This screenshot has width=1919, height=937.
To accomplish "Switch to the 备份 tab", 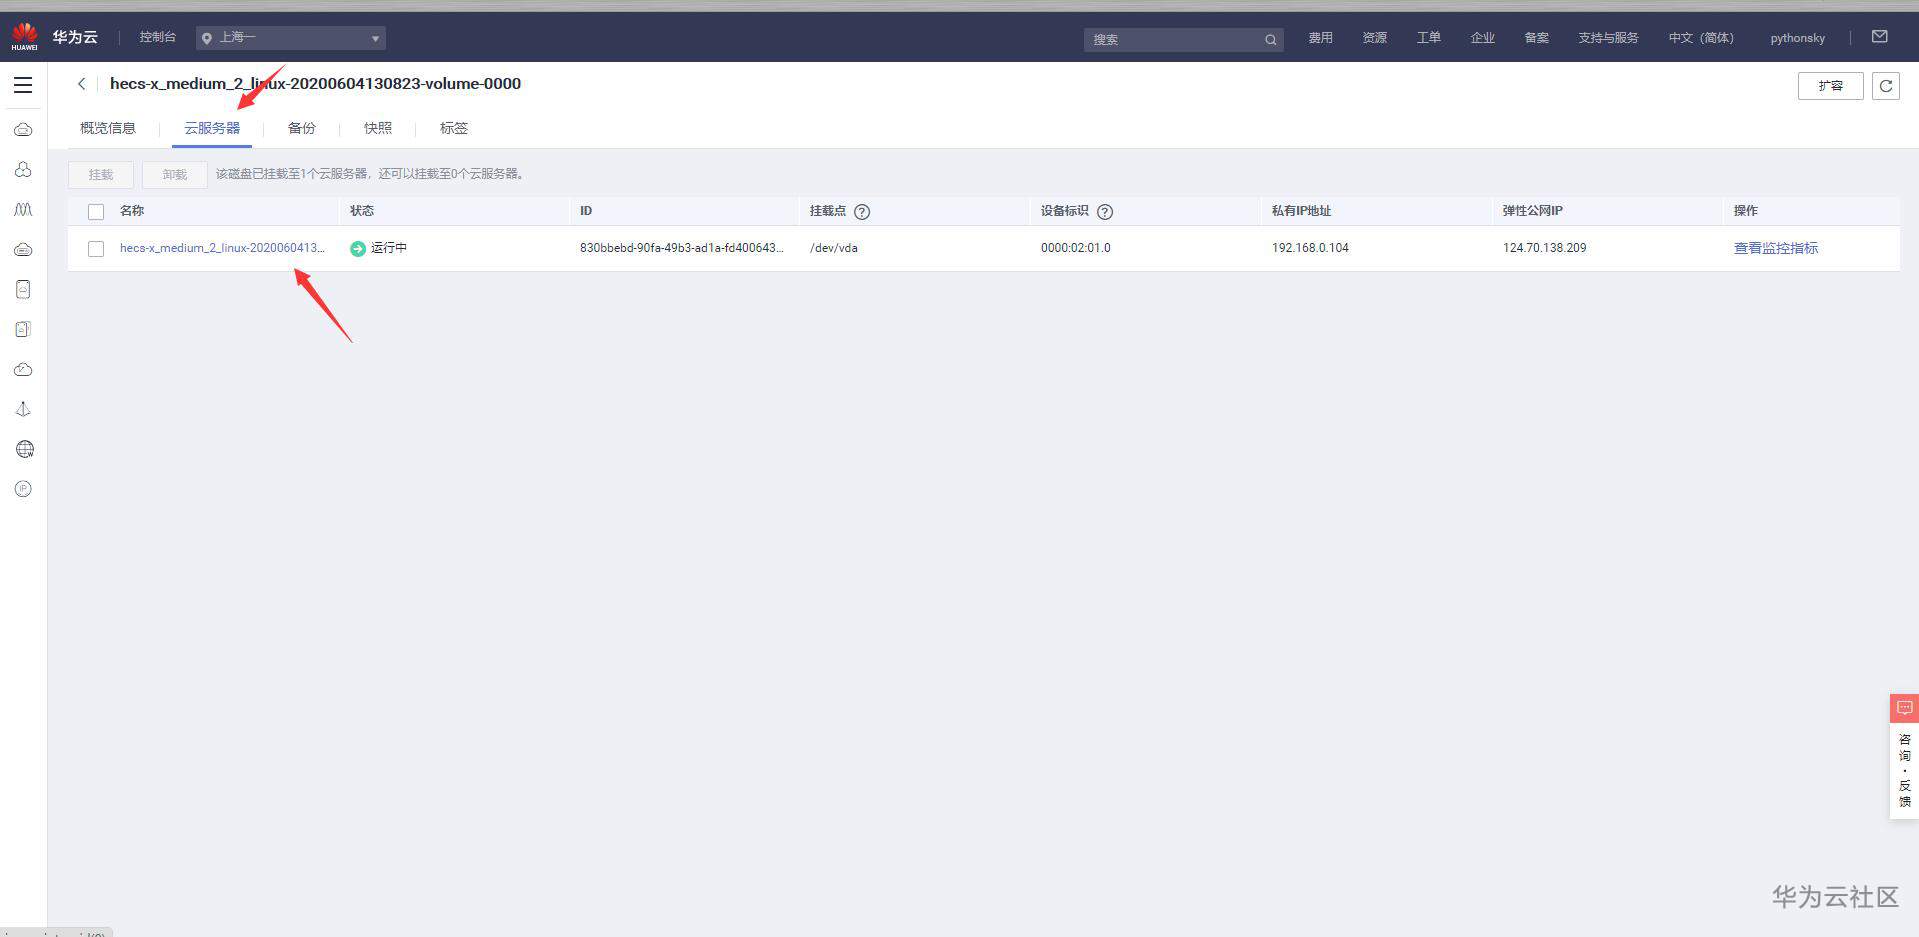I will [302, 128].
